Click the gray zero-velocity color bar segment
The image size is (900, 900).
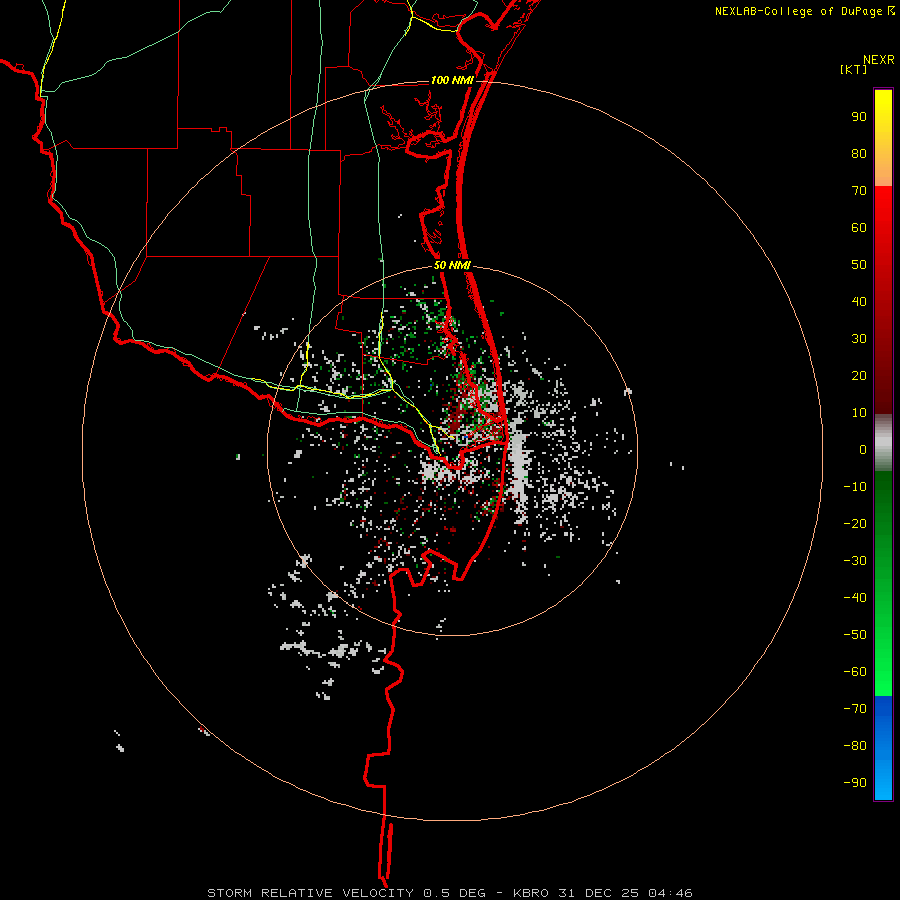[x=883, y=443]
